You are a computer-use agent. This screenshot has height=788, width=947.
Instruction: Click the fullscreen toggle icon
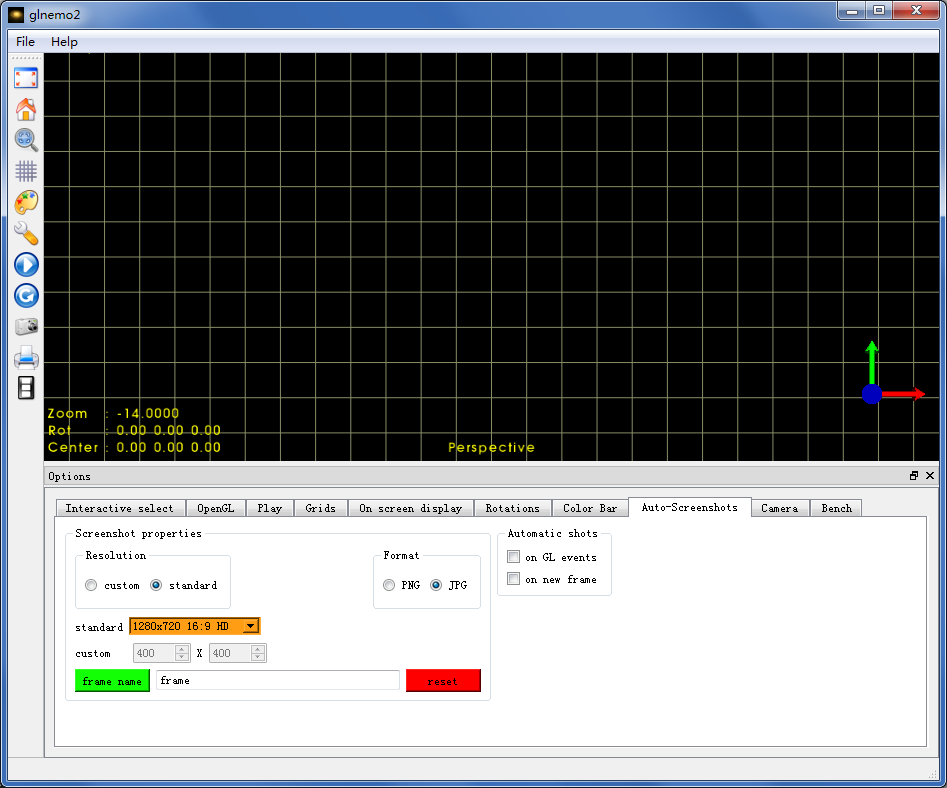coord(26,78)
